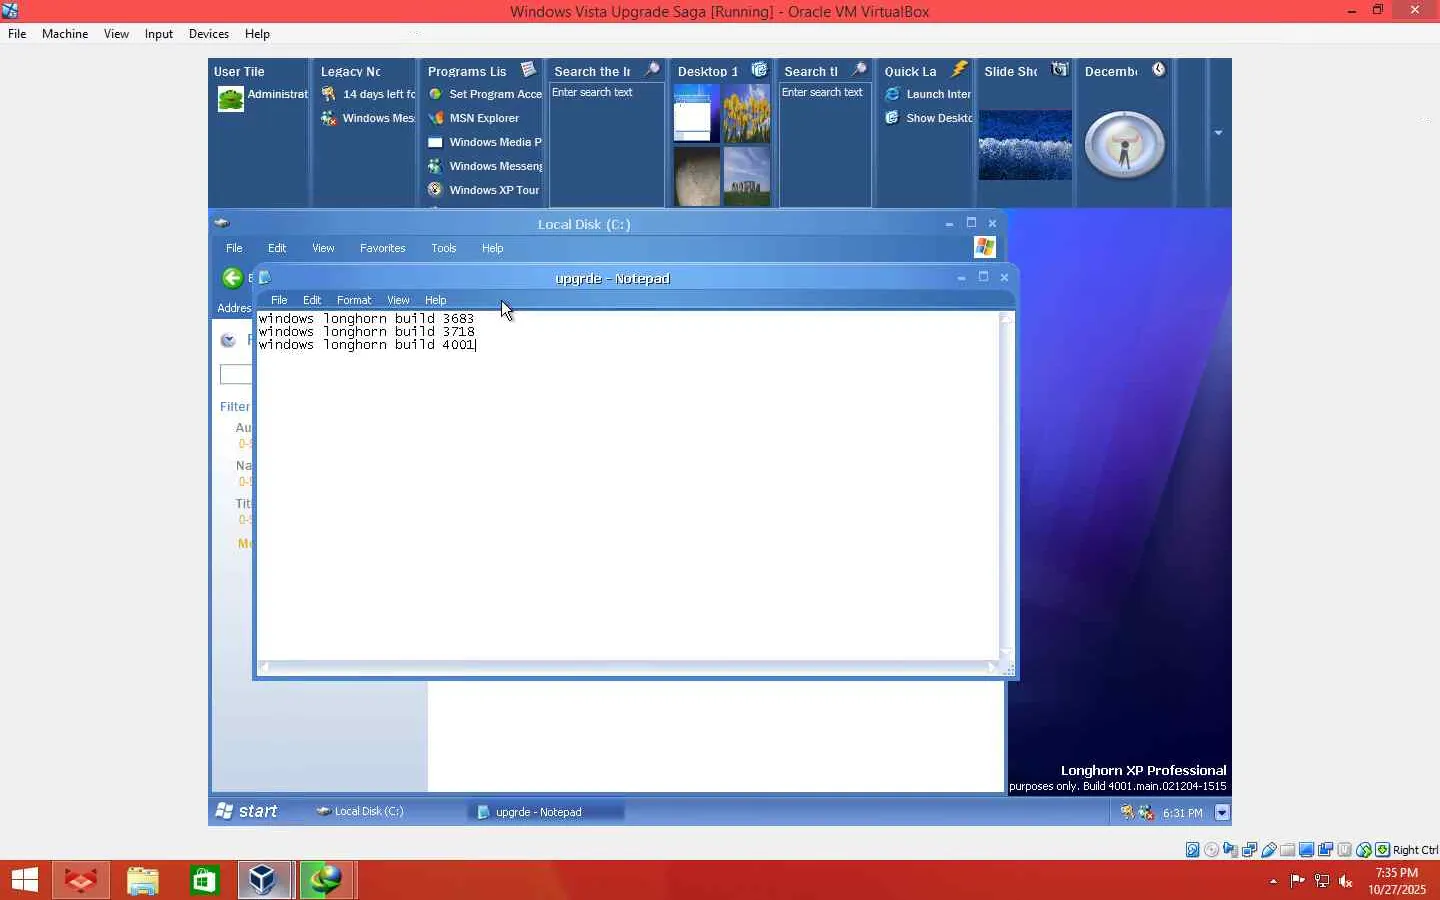Click the Windows XP Tour icon
Image resolution: width=1440 pixels, height=900 pixels.
435,190
